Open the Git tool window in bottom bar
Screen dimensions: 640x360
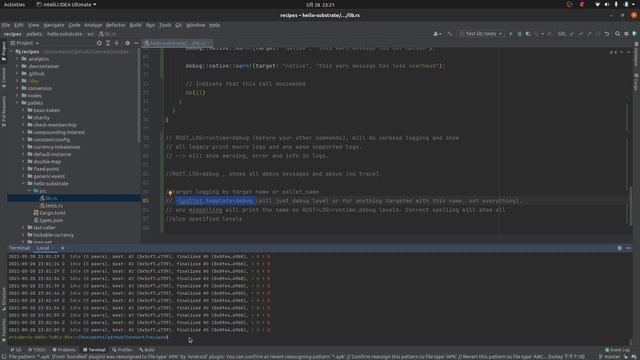[x=16, y=350]
